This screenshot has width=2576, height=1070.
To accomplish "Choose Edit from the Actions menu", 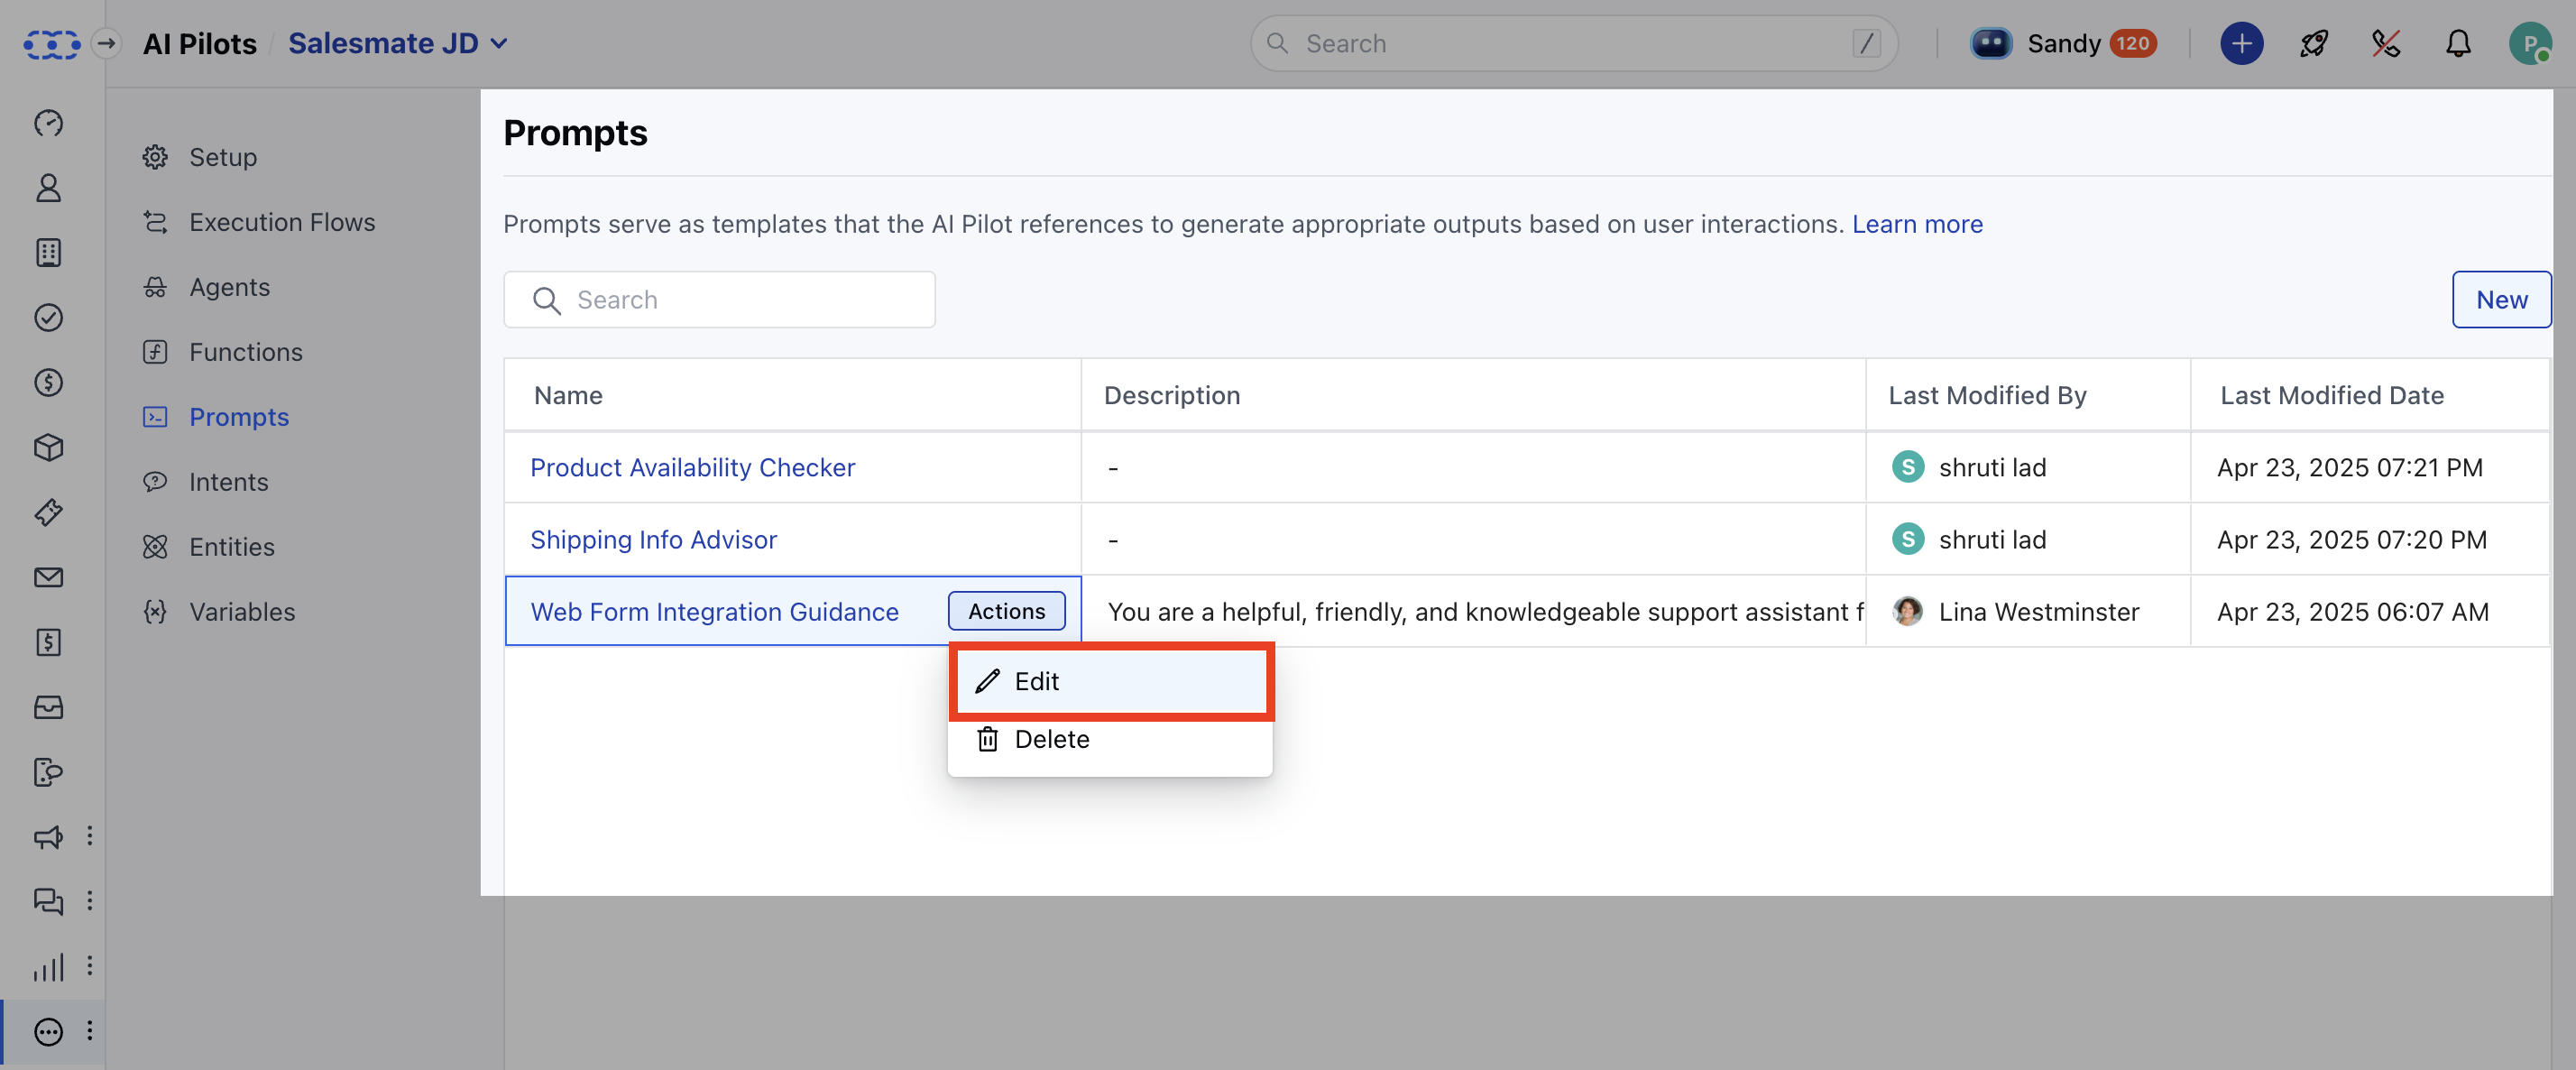I will pyautogui.click(x=1110, y=681).
